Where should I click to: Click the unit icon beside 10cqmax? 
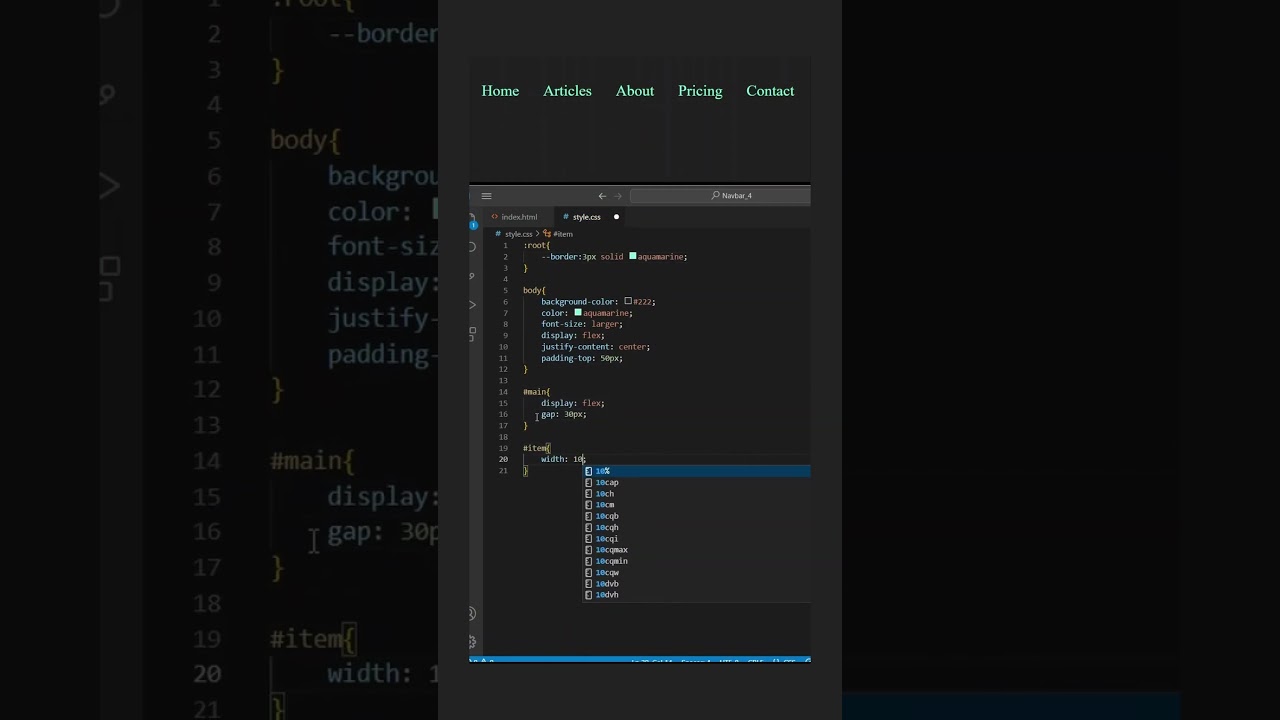589,550
